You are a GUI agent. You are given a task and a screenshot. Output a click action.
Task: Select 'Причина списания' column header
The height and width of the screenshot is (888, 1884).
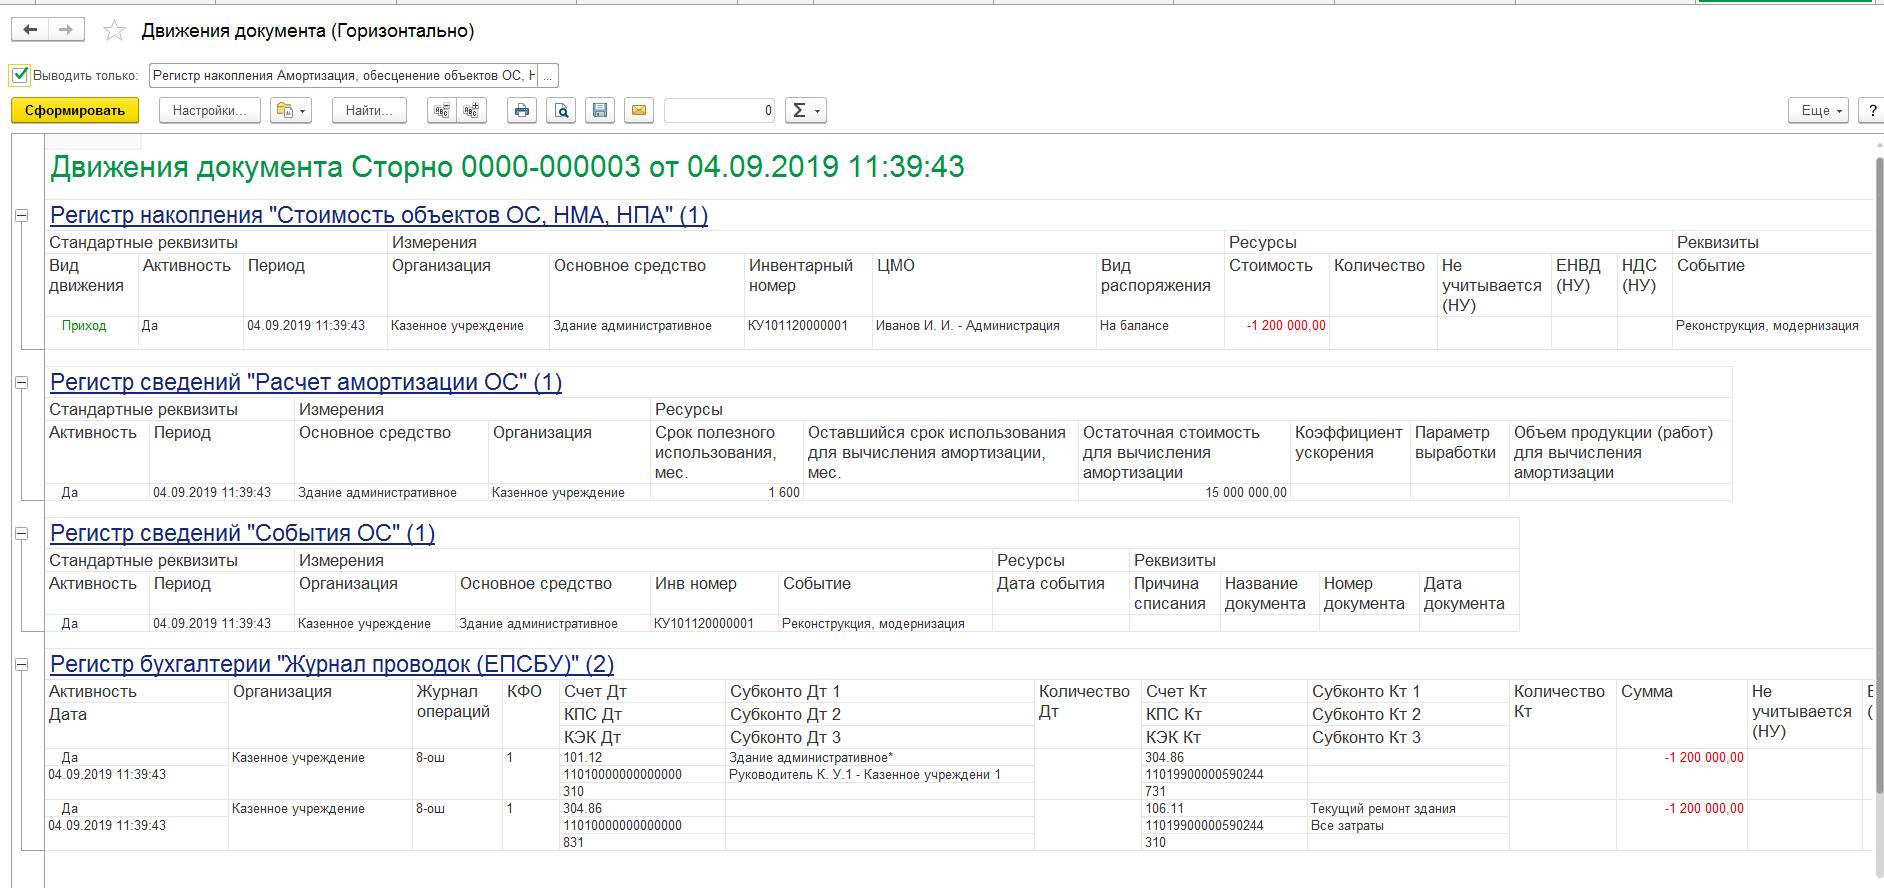(1169, 594)
